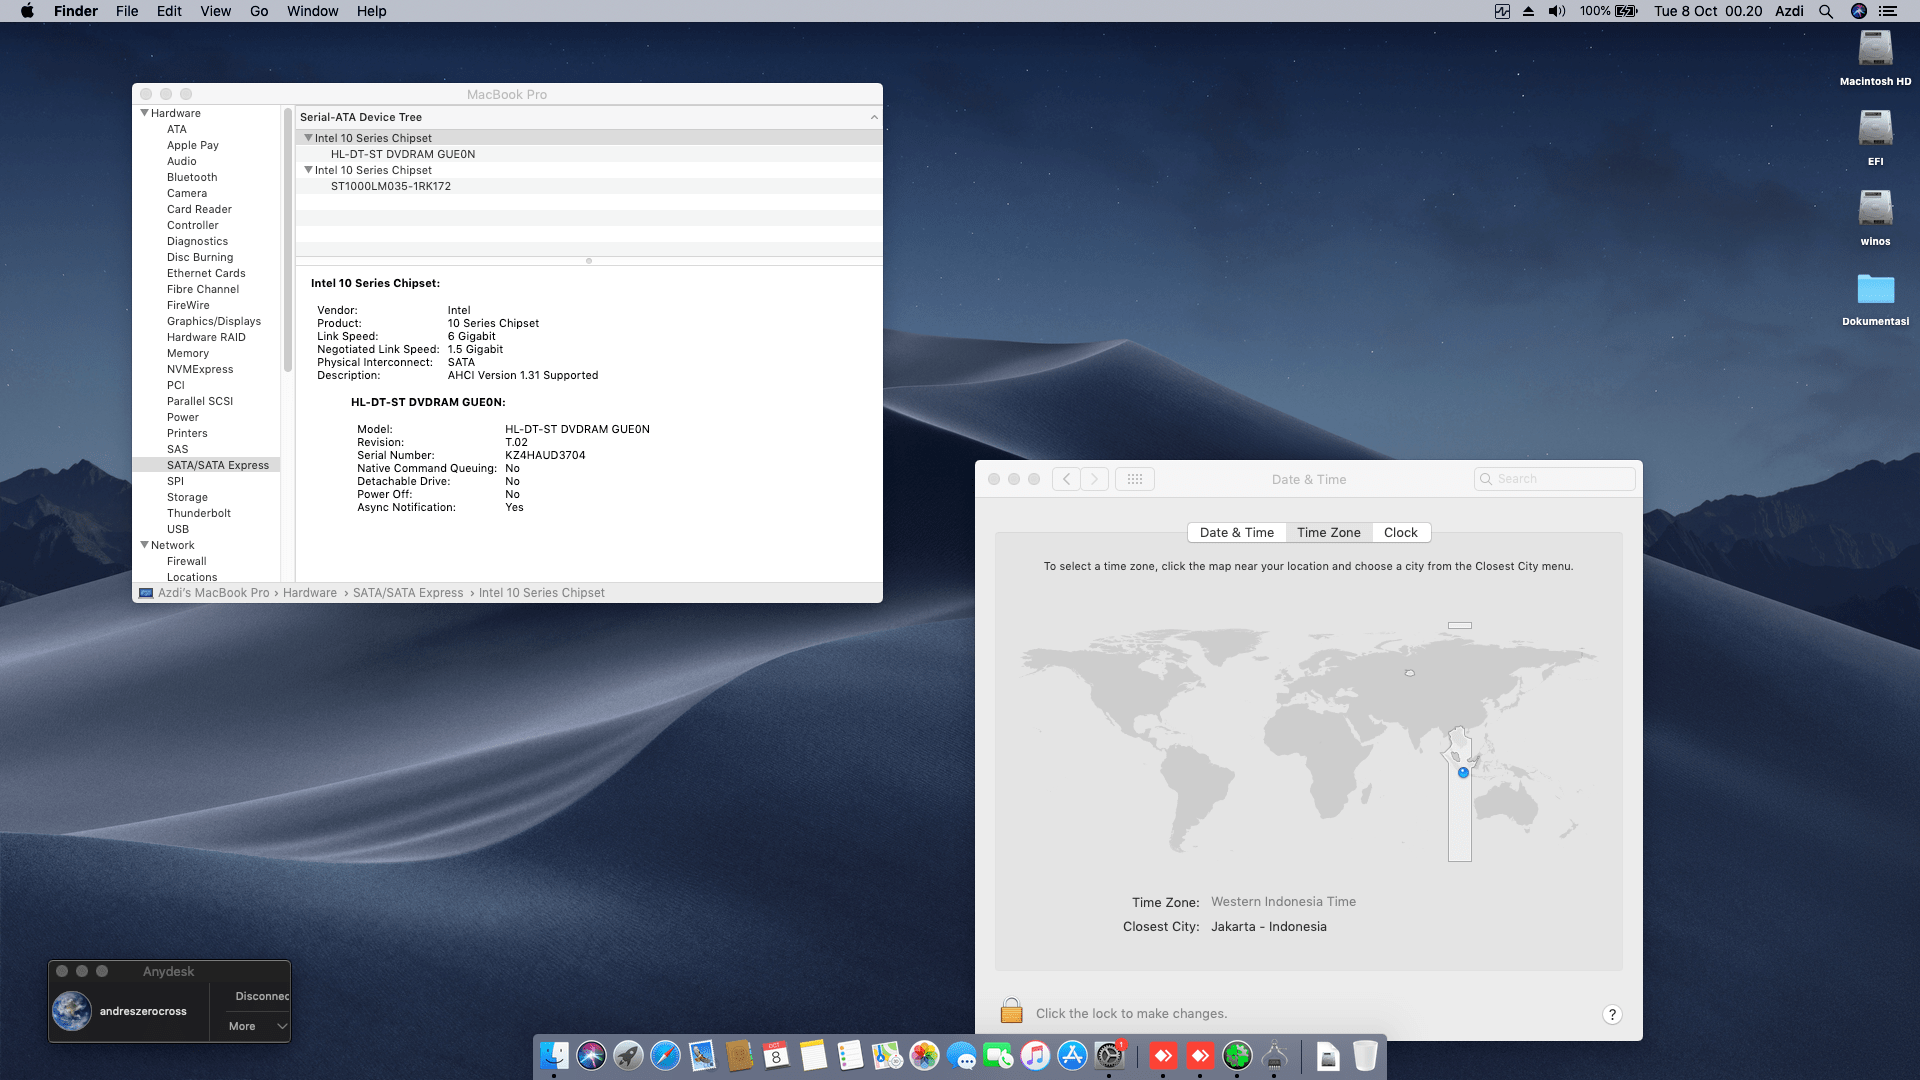Viewport: 1920px width, 1080px height.
Task: Open the More dropdown in Anydesk
Action: 256,1026
